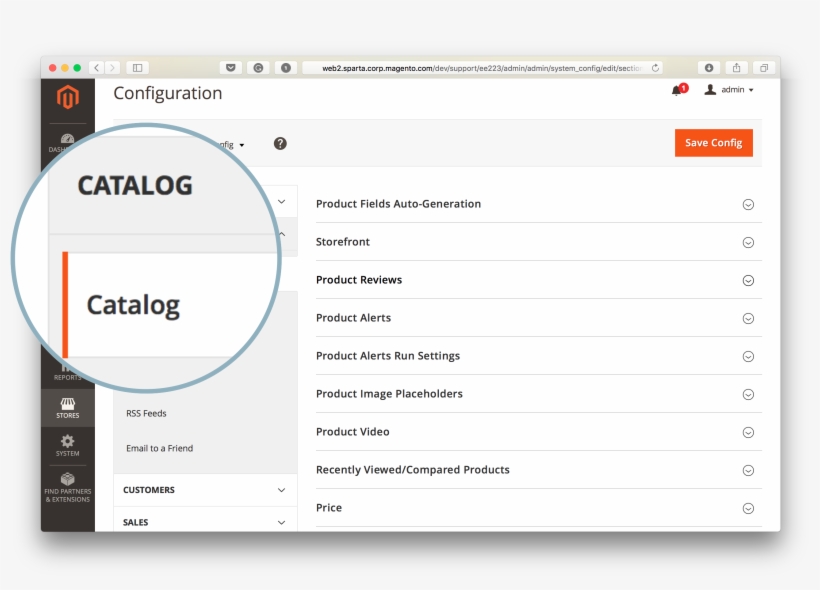Click the Price section label
This screenshot has width=820, height=590.
(329, 508)
